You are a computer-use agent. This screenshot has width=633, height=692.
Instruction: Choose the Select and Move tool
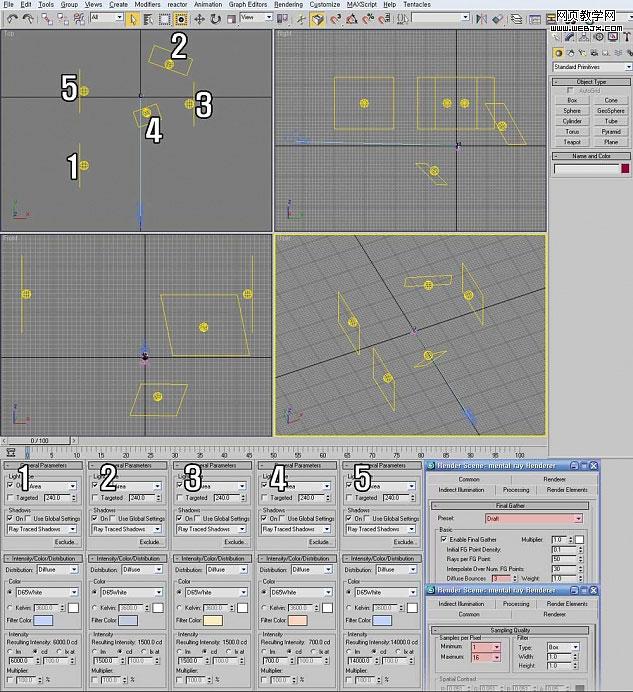pyautogui.click(x=200, y=19)
